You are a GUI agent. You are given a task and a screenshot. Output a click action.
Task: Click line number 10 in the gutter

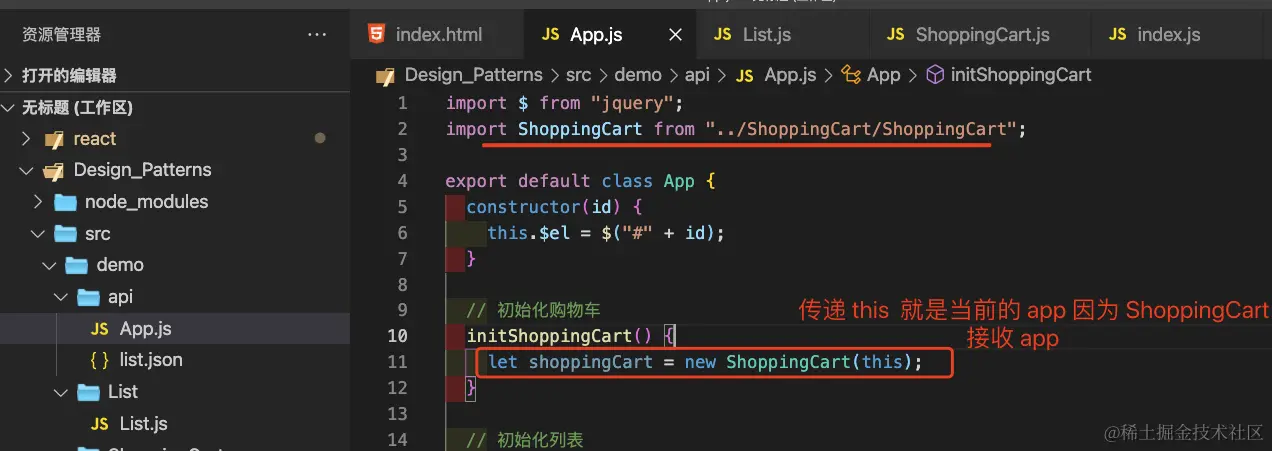[x=397, y=336]
